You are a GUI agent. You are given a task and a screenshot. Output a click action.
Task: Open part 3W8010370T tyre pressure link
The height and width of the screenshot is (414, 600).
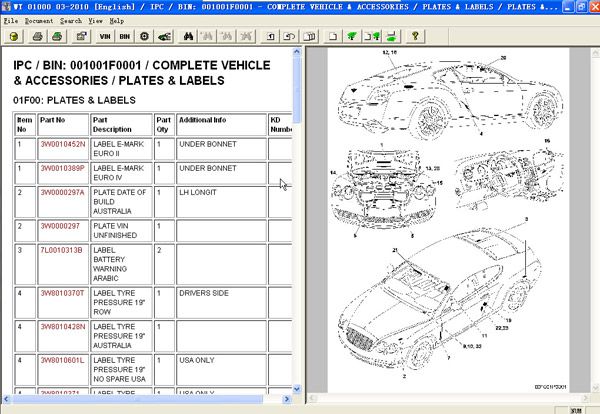[62, 294]
